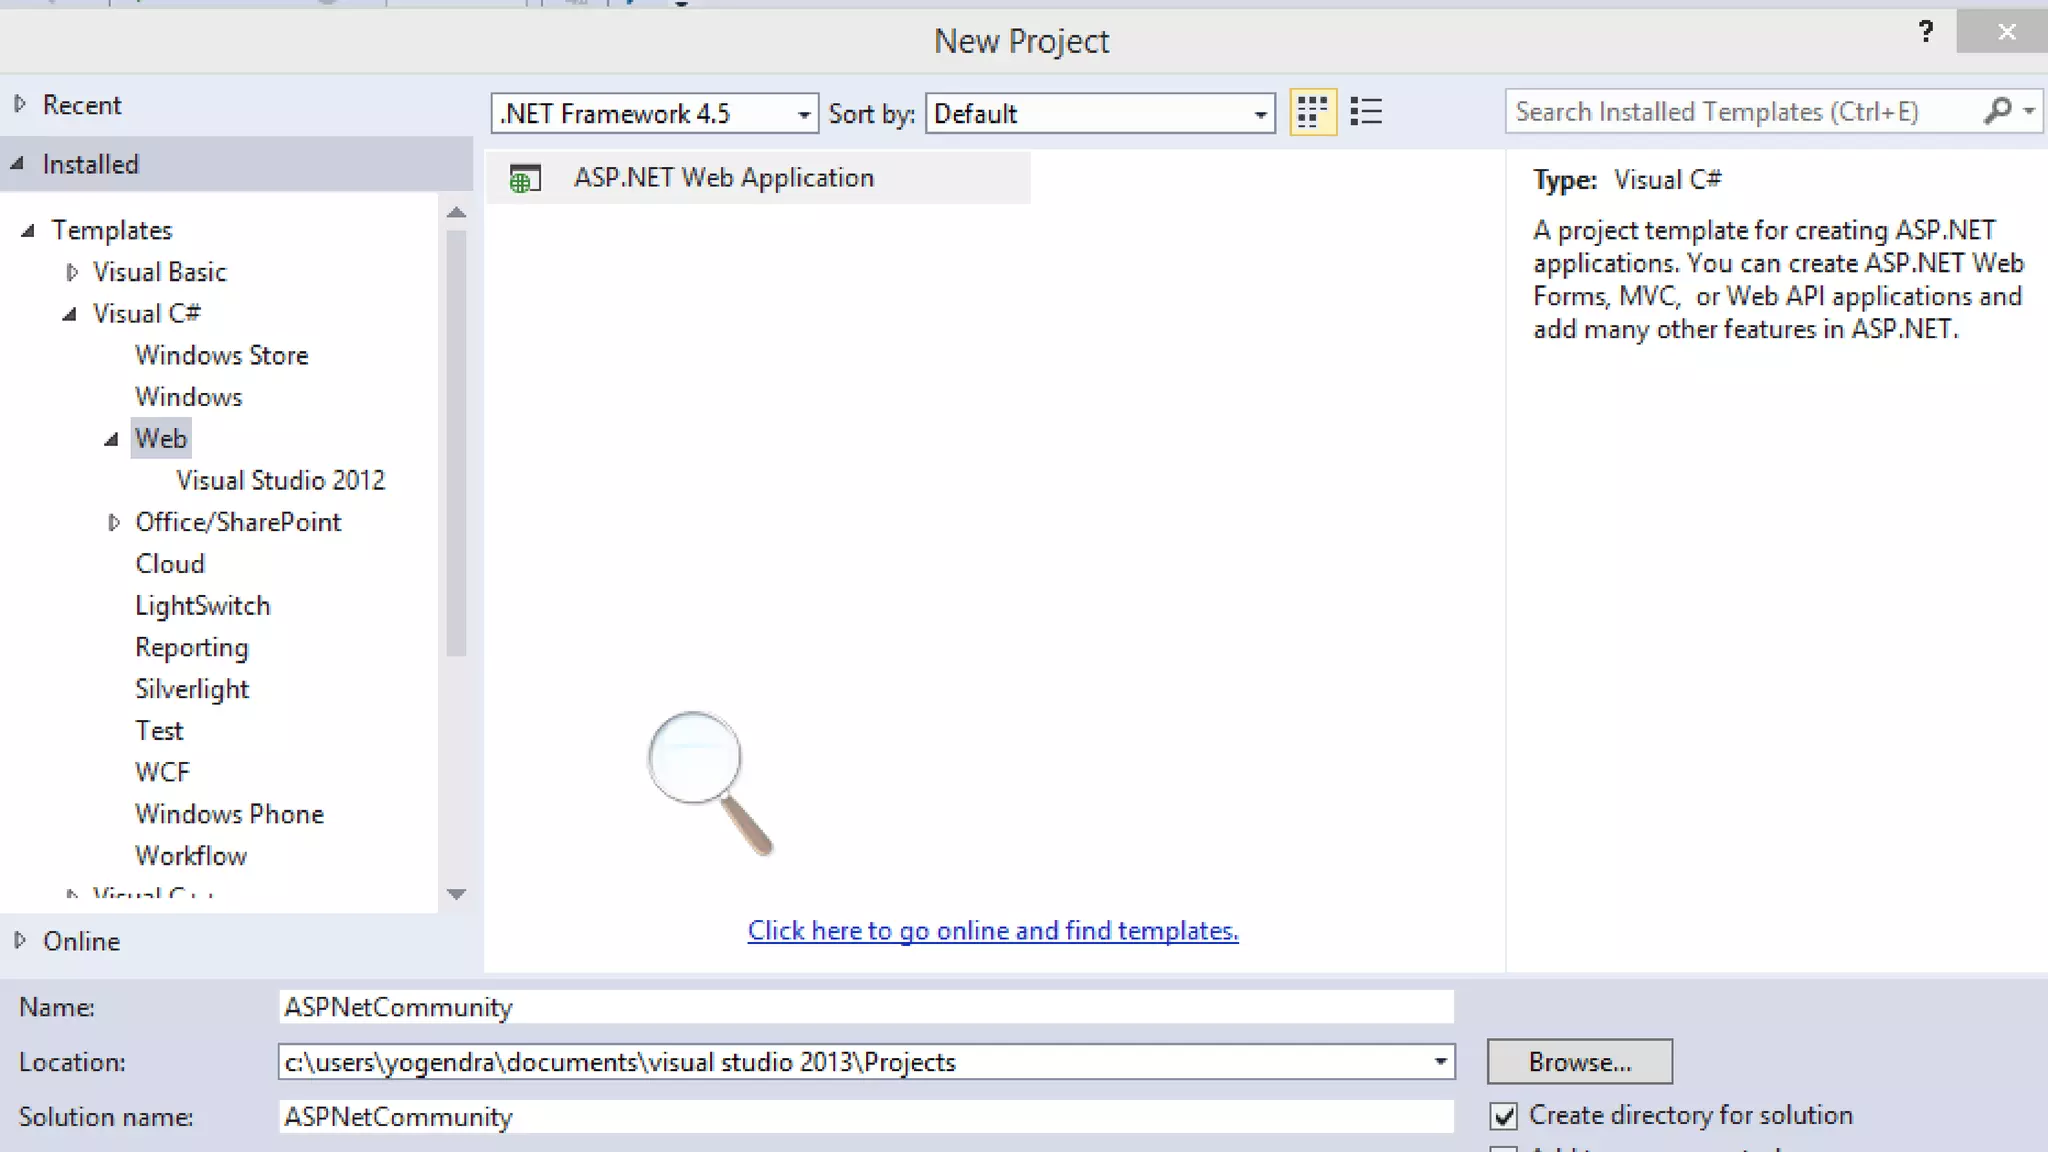Switch to small icons list view
The width and height of the screenshot is (2048, 1152).
pos(1366,112)
